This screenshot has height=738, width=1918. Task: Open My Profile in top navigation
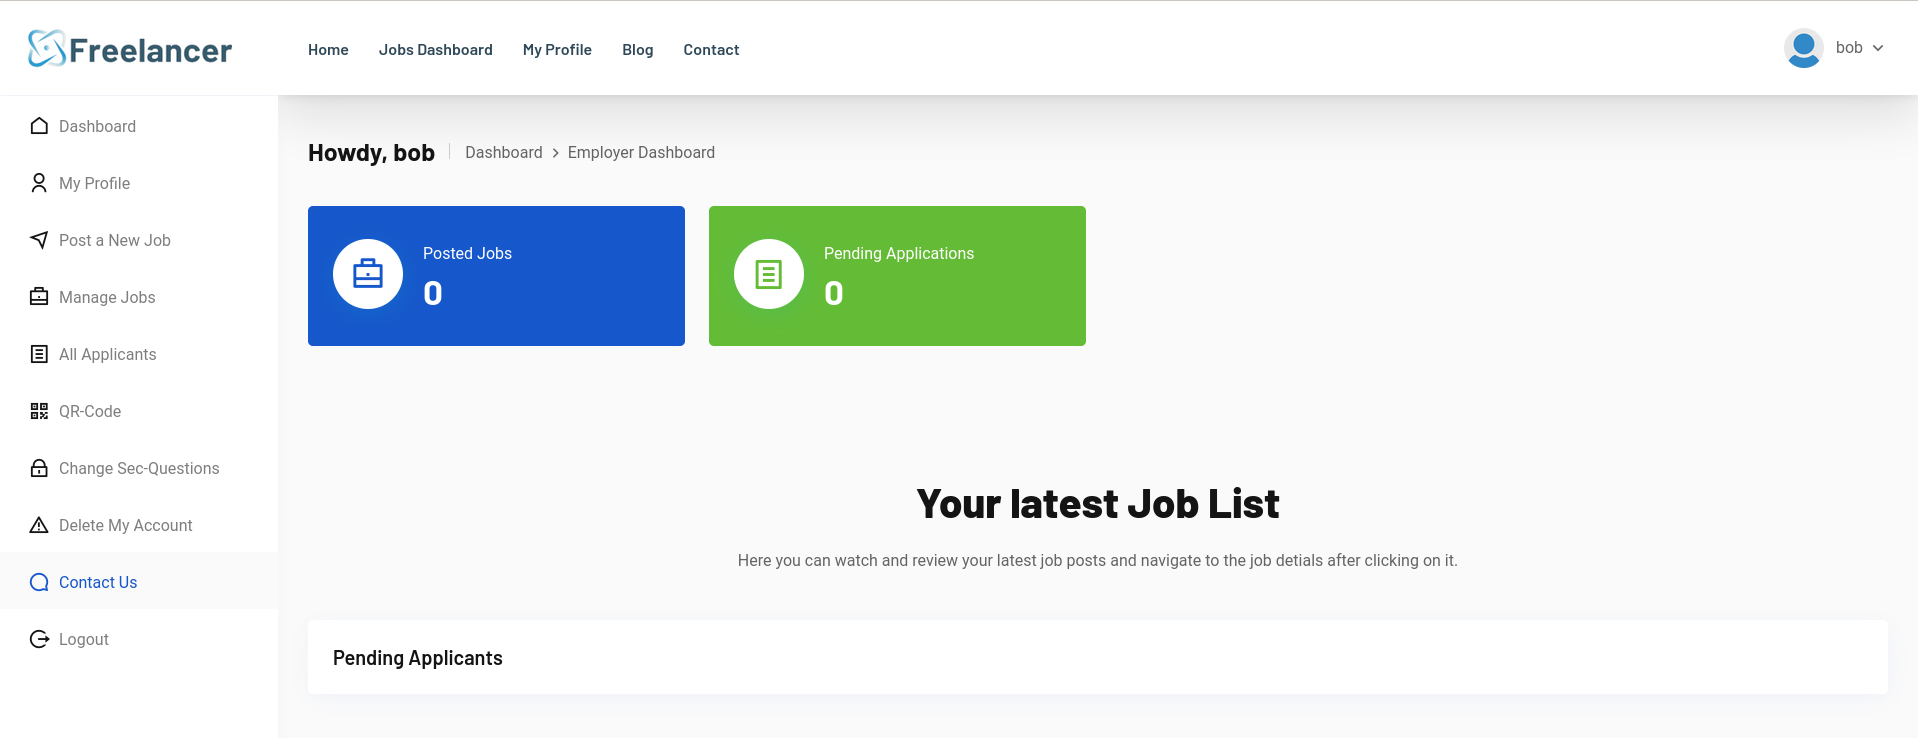click(557, 49)
